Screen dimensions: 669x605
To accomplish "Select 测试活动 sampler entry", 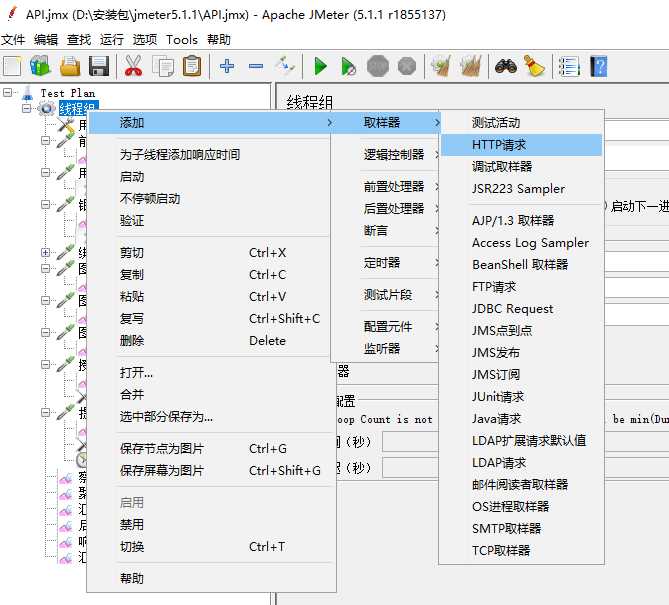I will click(x=521, y=123).
